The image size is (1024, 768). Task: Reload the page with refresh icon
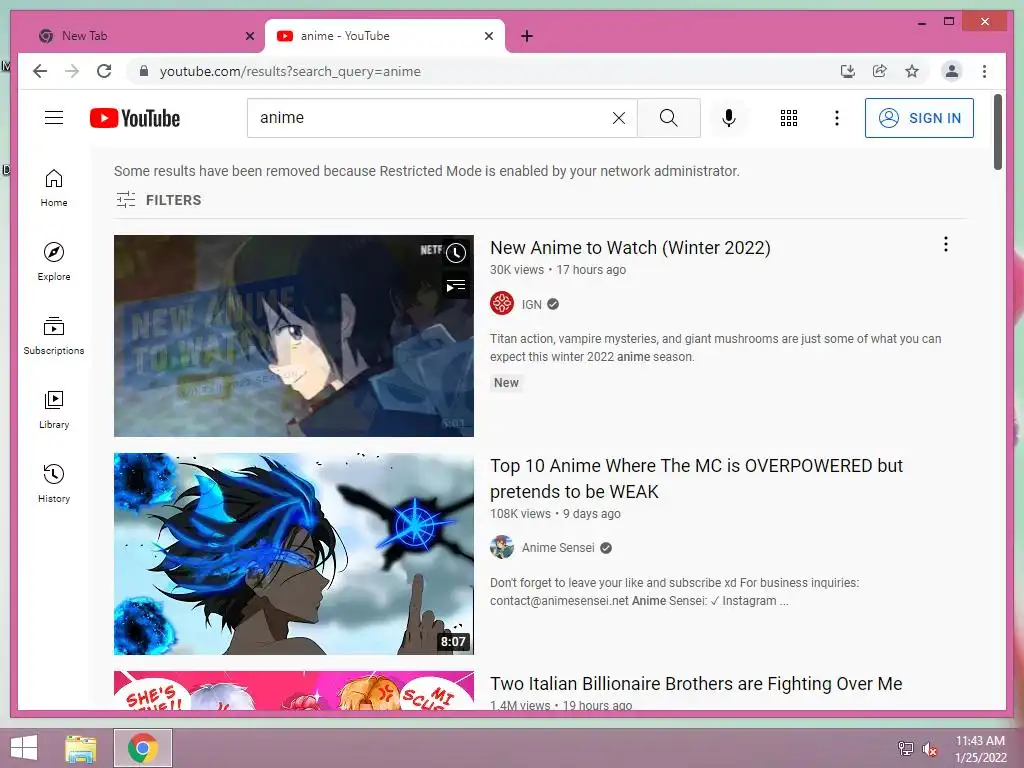click(x=104, y=71)
